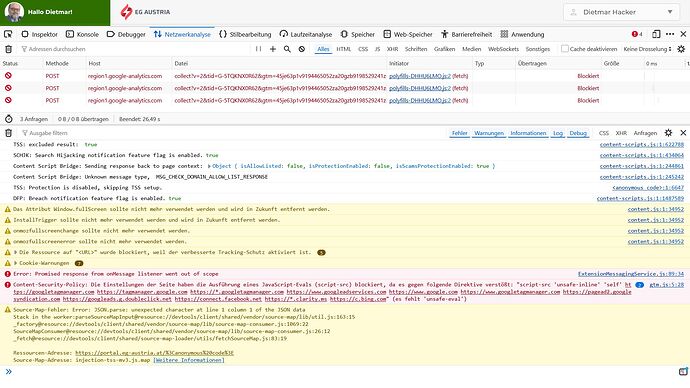Filter network by Schriften
690x388 pixels.
click(x=416, y=49)
